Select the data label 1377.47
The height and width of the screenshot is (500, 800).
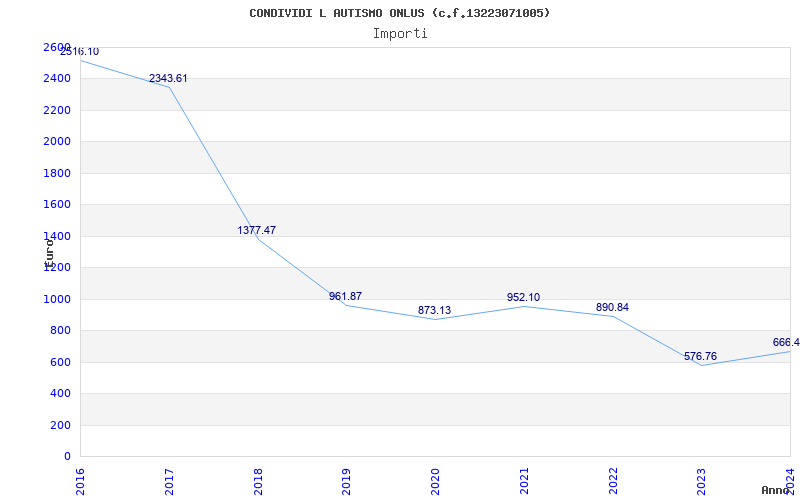tap(257, 231)
